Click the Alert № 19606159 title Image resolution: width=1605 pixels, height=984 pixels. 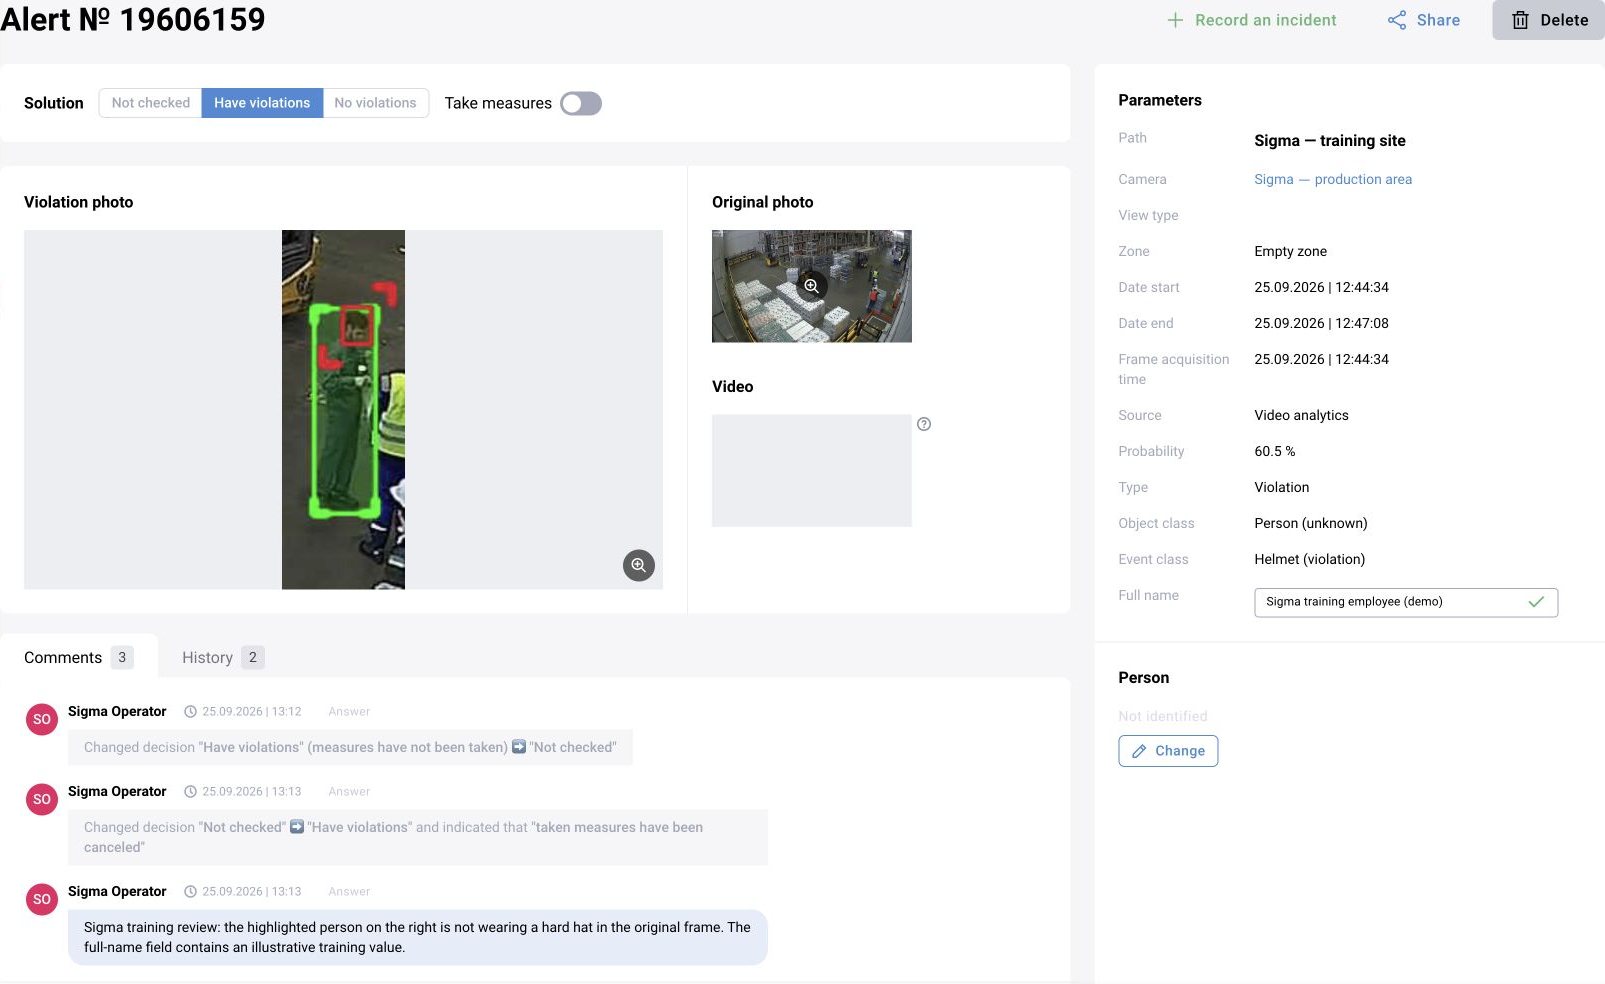[133, 19]
